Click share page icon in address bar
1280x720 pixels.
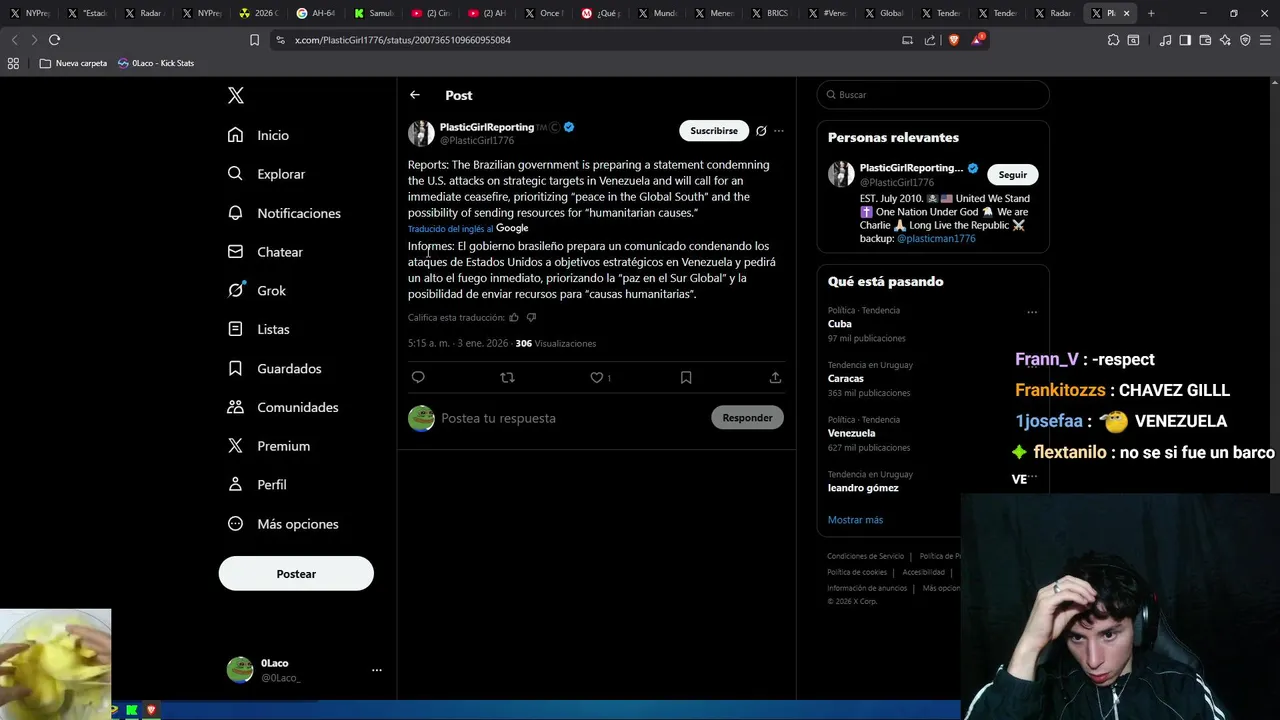(930, 40)
